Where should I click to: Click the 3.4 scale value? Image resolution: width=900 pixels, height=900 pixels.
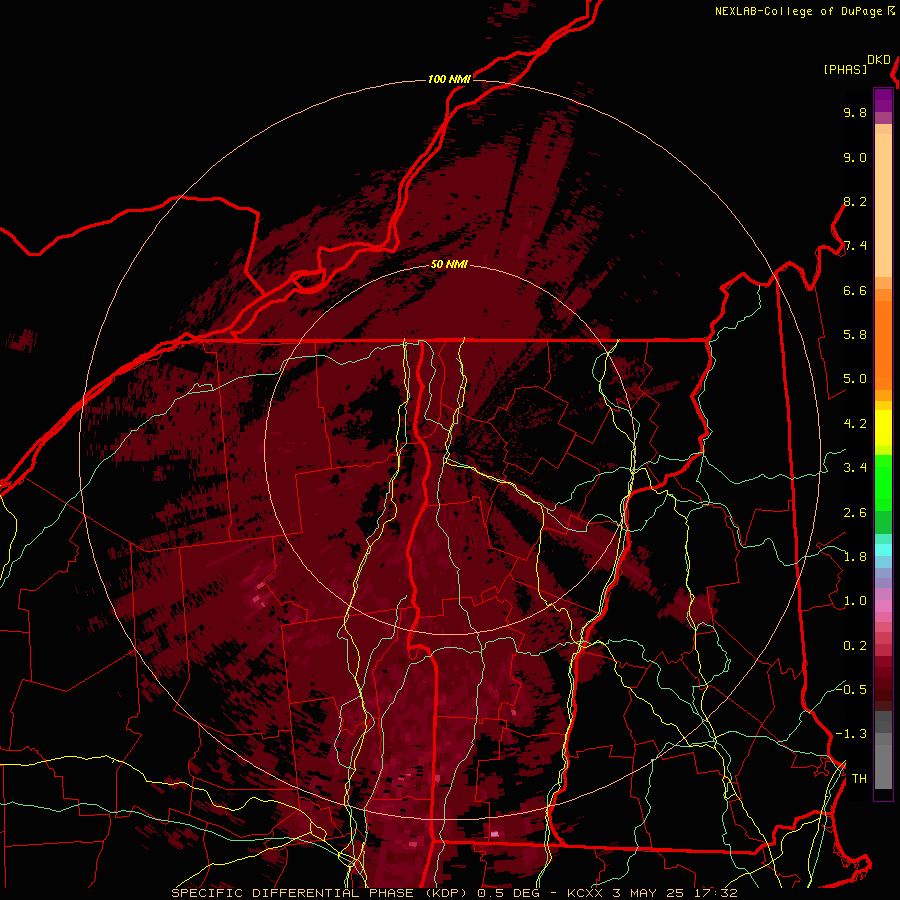pyautogui.click(x=855, y=468)
